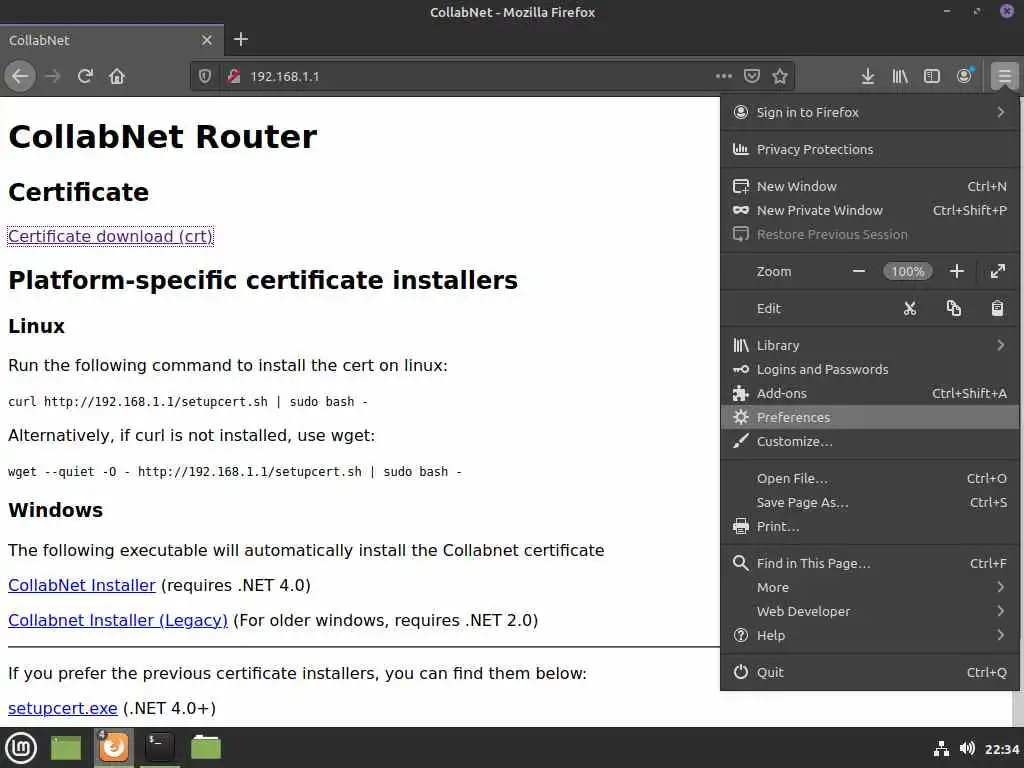Viewport: 1024px width, 768px height.
Task: Choose New Window from the menu
Action: pos(870,186)
